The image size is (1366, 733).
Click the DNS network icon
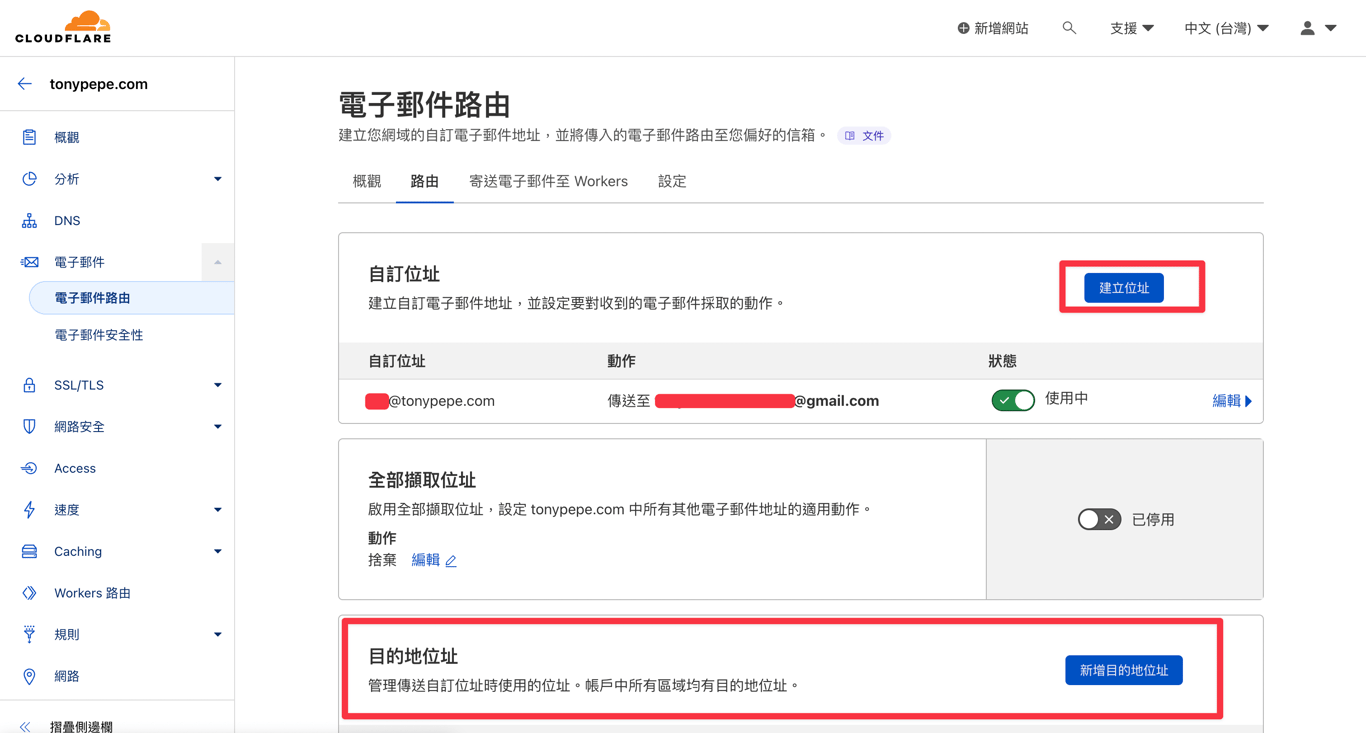click(x=29, y=220)
